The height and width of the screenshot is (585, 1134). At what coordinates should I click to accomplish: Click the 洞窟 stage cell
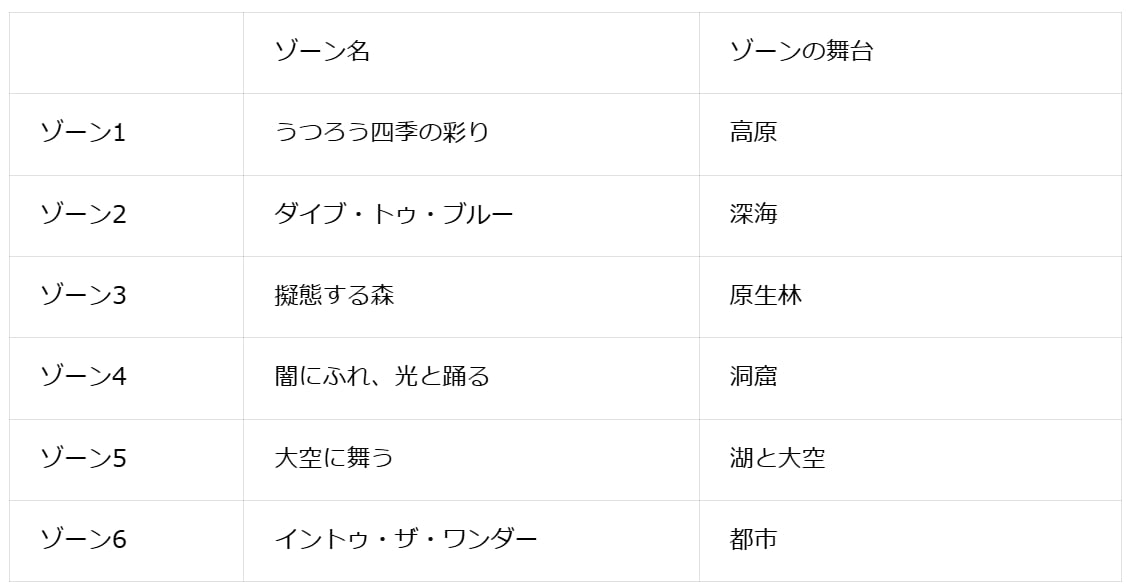753,377
